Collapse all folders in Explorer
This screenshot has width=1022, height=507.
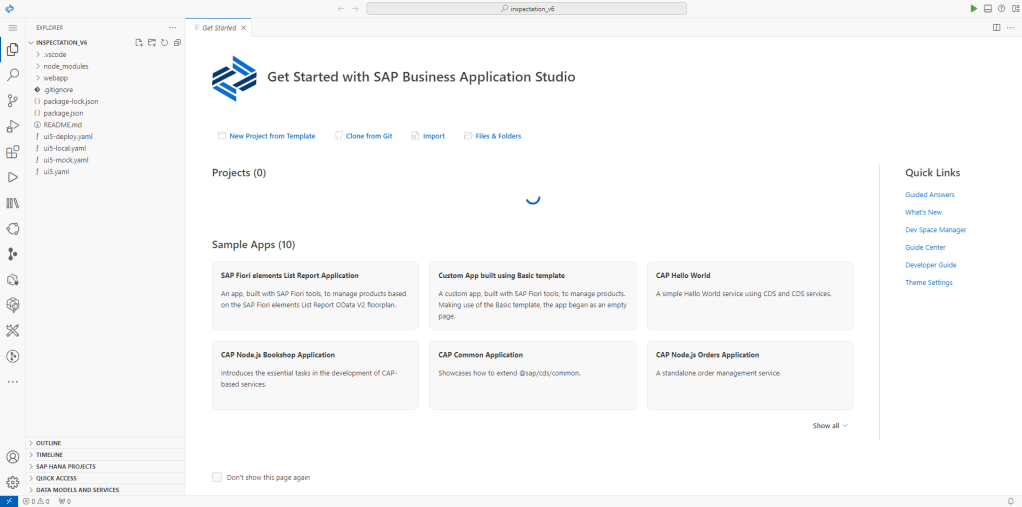point(177,43)
